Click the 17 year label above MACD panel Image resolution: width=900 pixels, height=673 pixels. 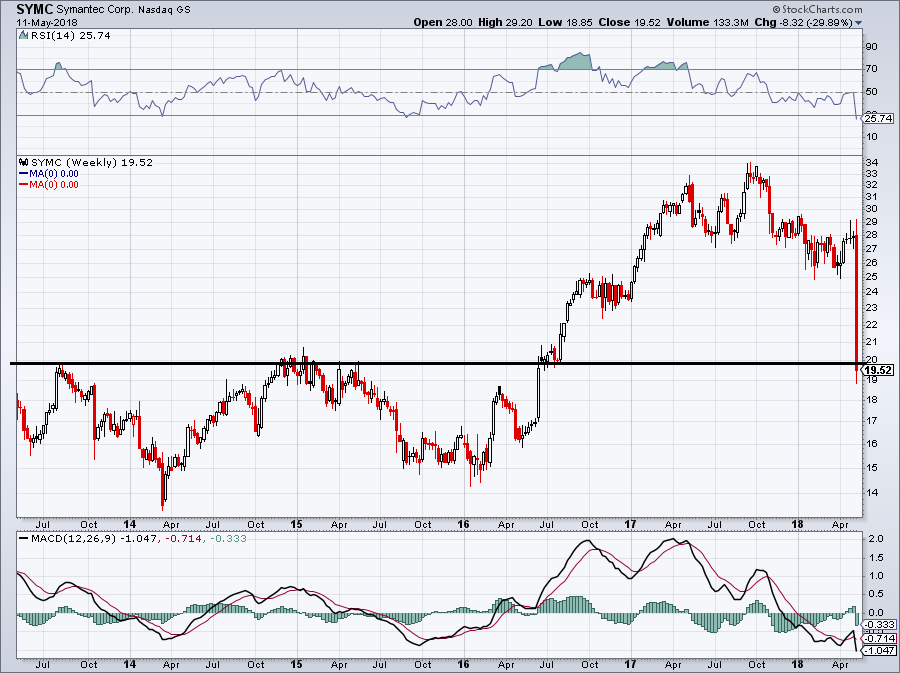[x=631, y=524]
